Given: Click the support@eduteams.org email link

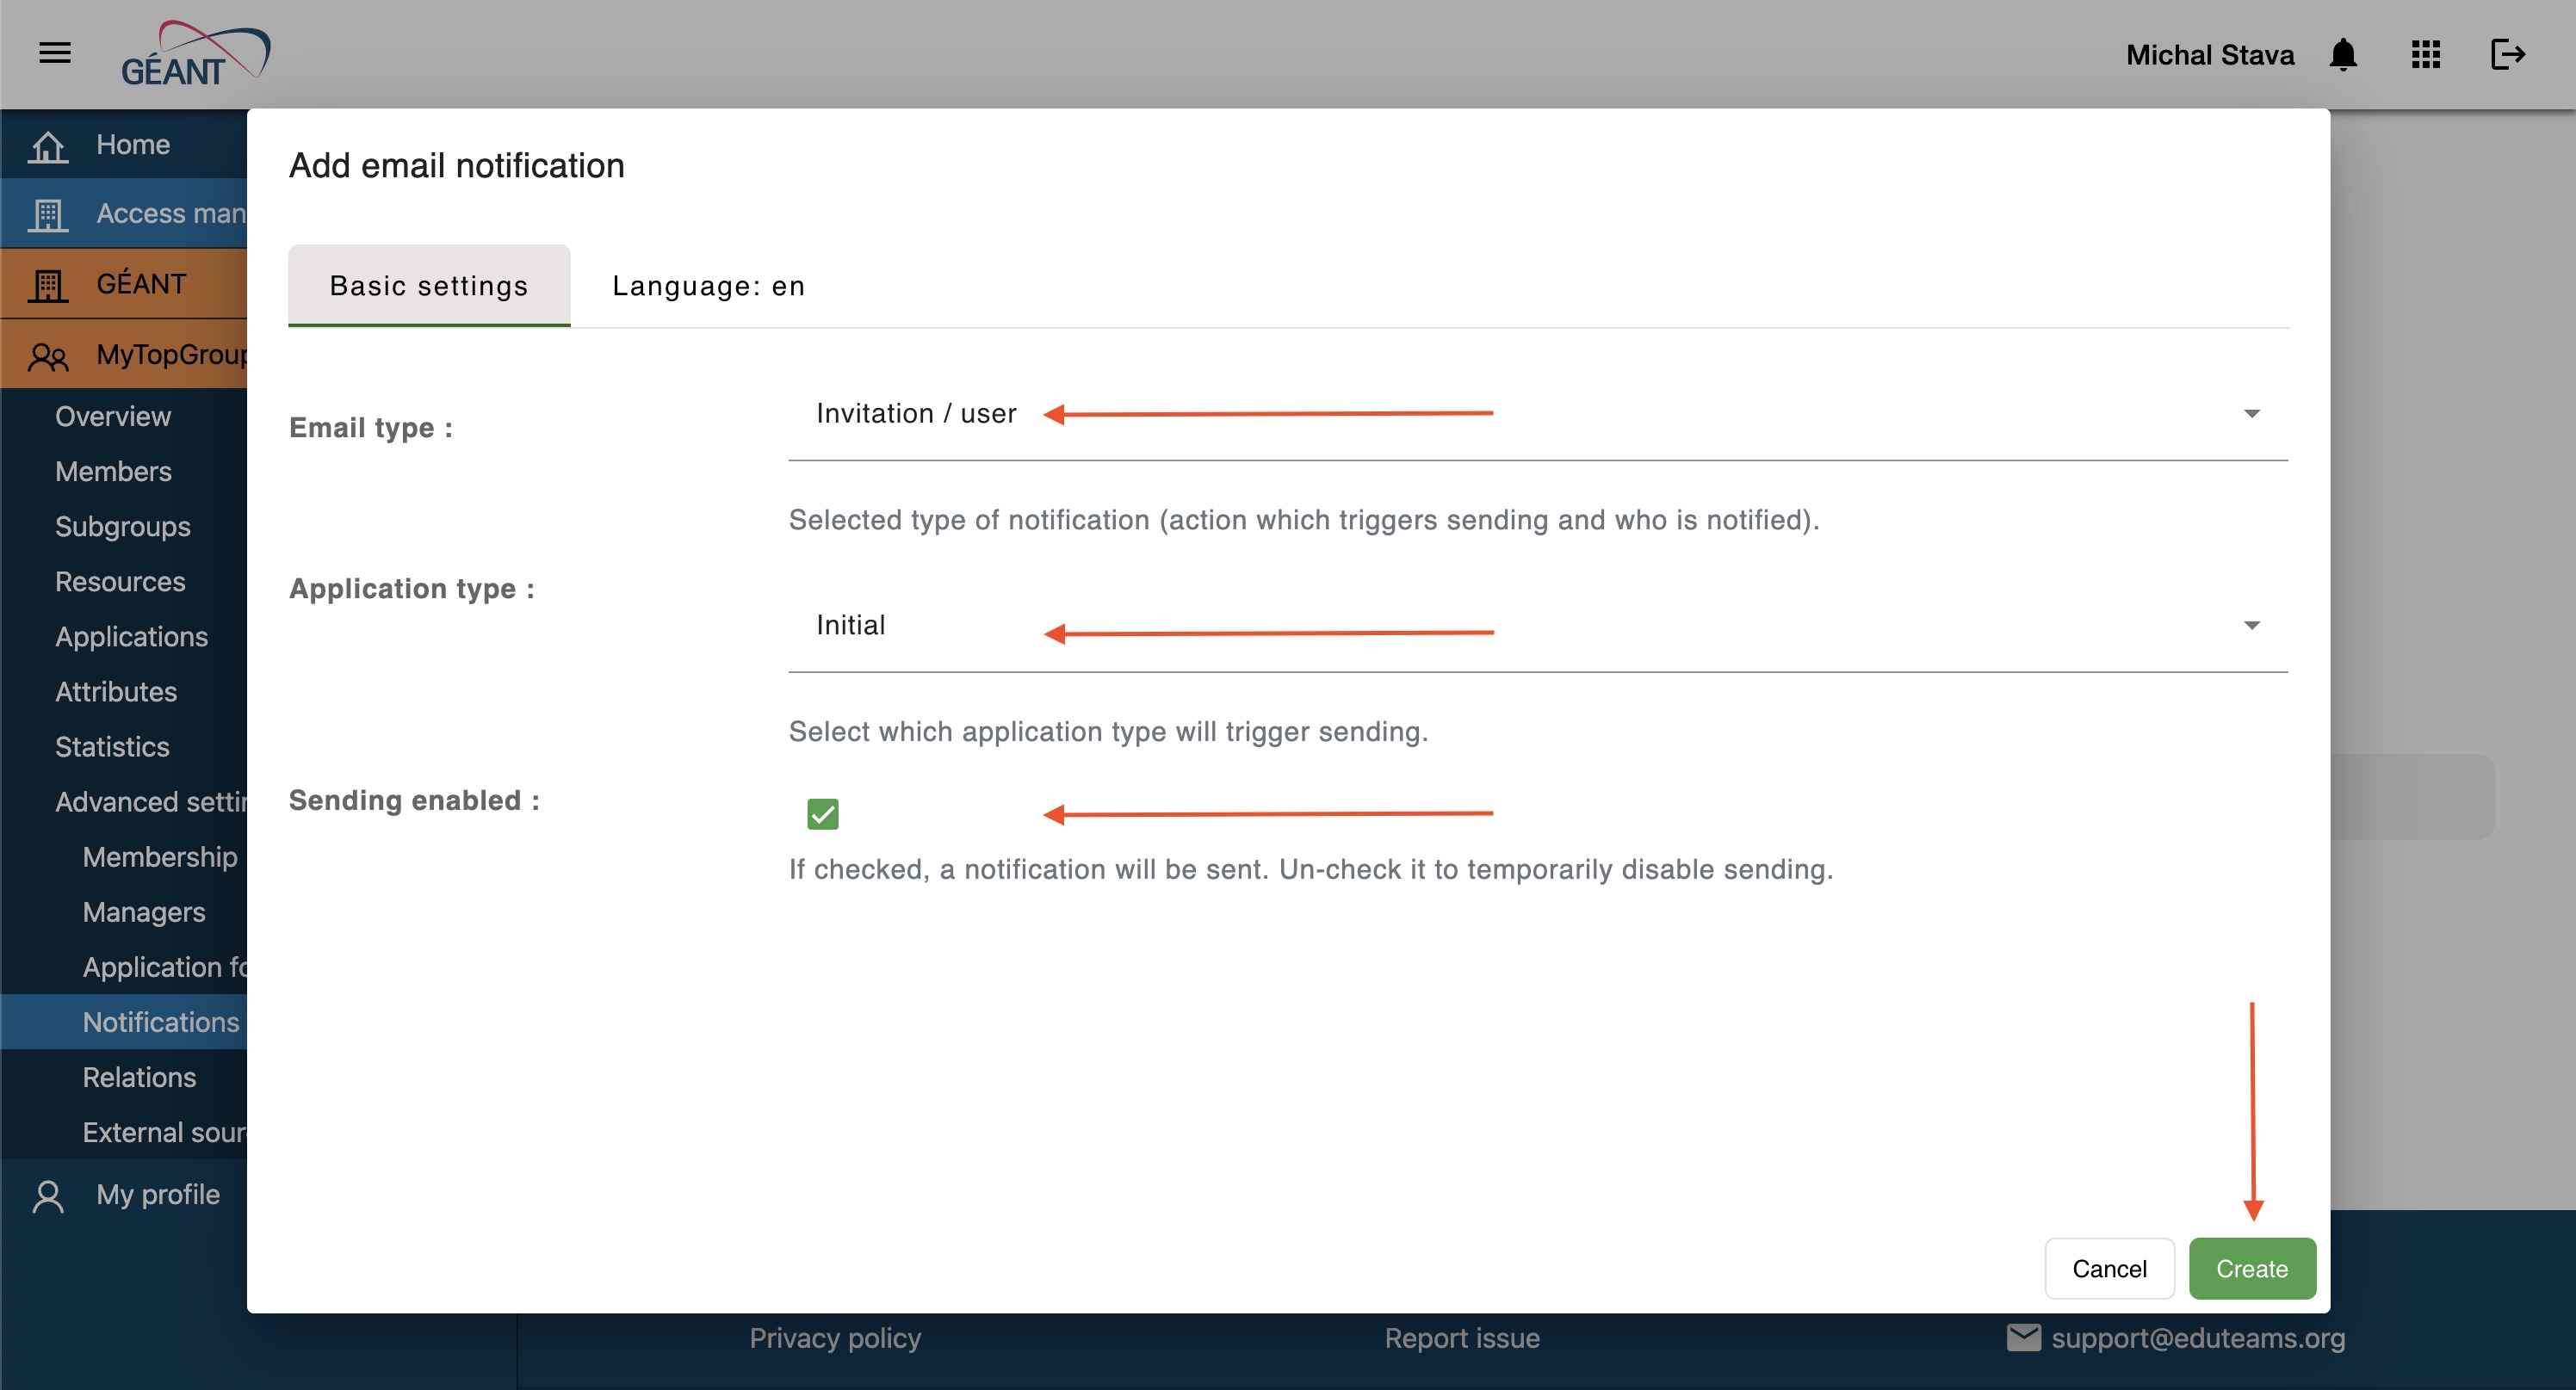Looking at the screenshot, I should [x=2198, y=1338].
